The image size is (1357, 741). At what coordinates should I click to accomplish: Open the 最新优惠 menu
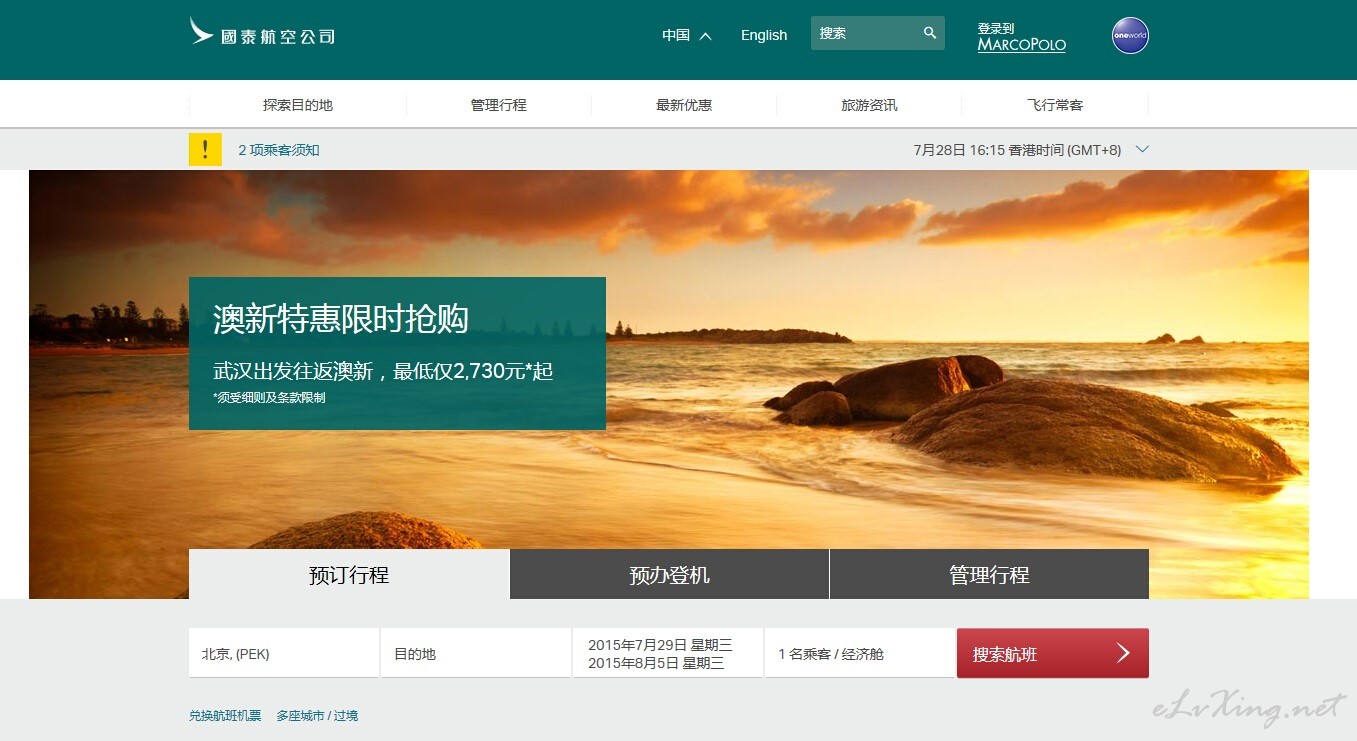pyautogui.click(x=684, y=105)
